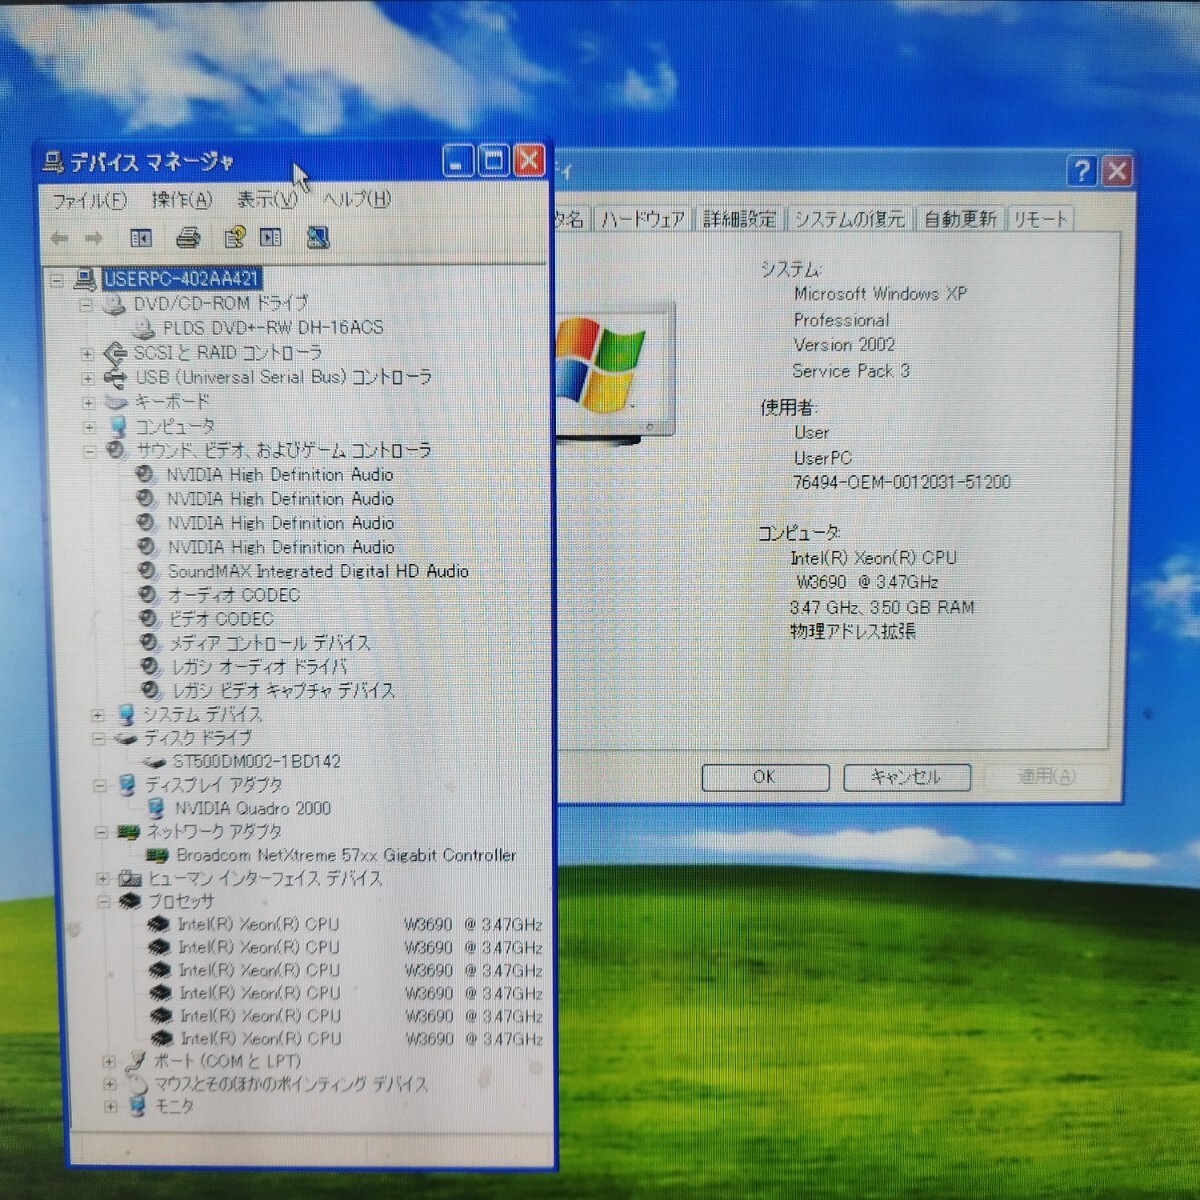Click the SCSI と RAID controller category icon
The width and height of the screenshot is (1200, 1200).
(x=116, y=352)
